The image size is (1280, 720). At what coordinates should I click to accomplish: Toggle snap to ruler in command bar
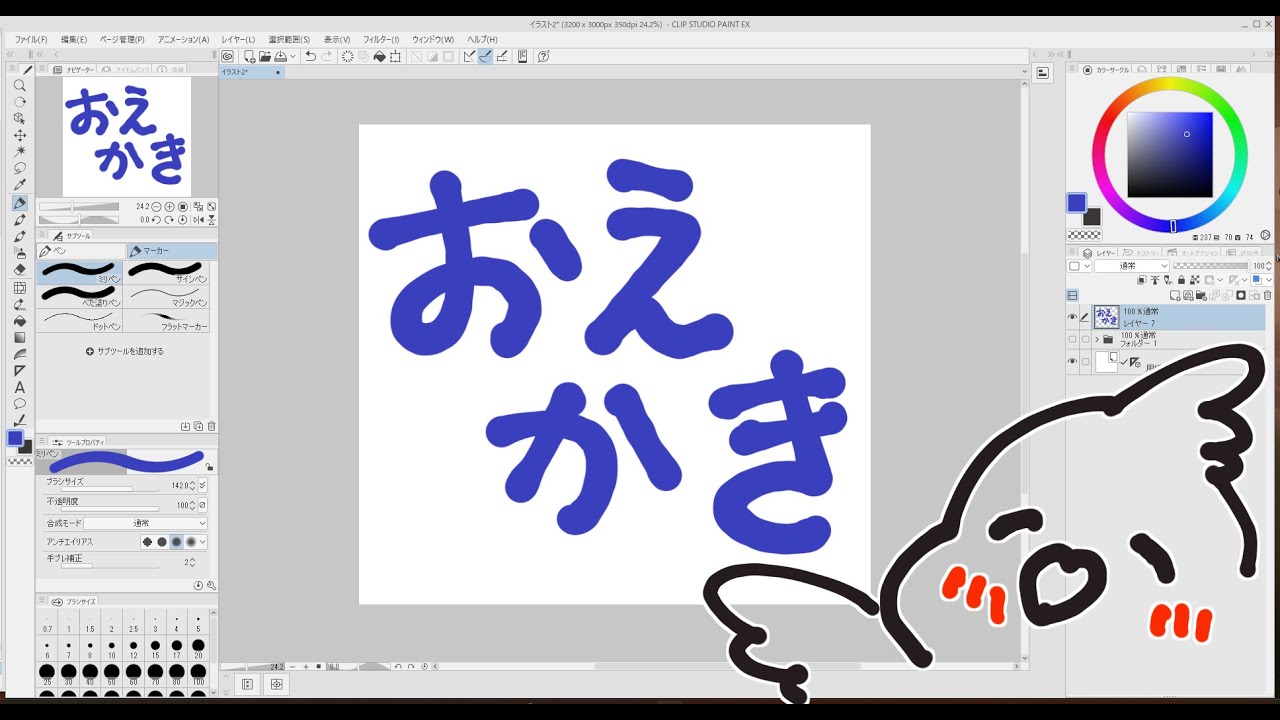pyautogui.click(x=469, y=57)
